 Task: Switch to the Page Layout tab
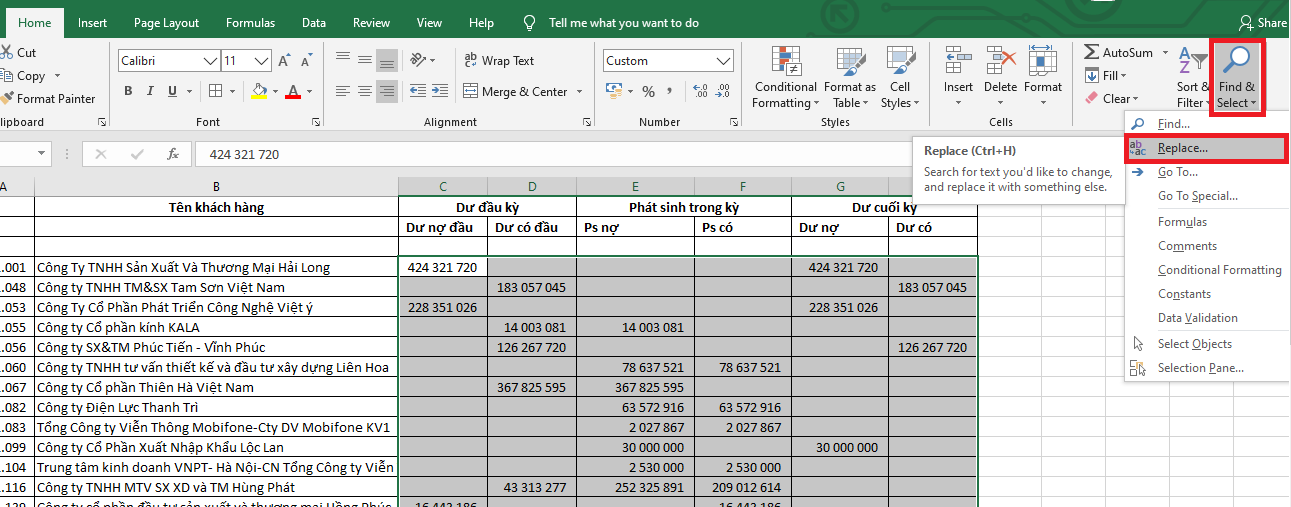[x=166, y=22]
